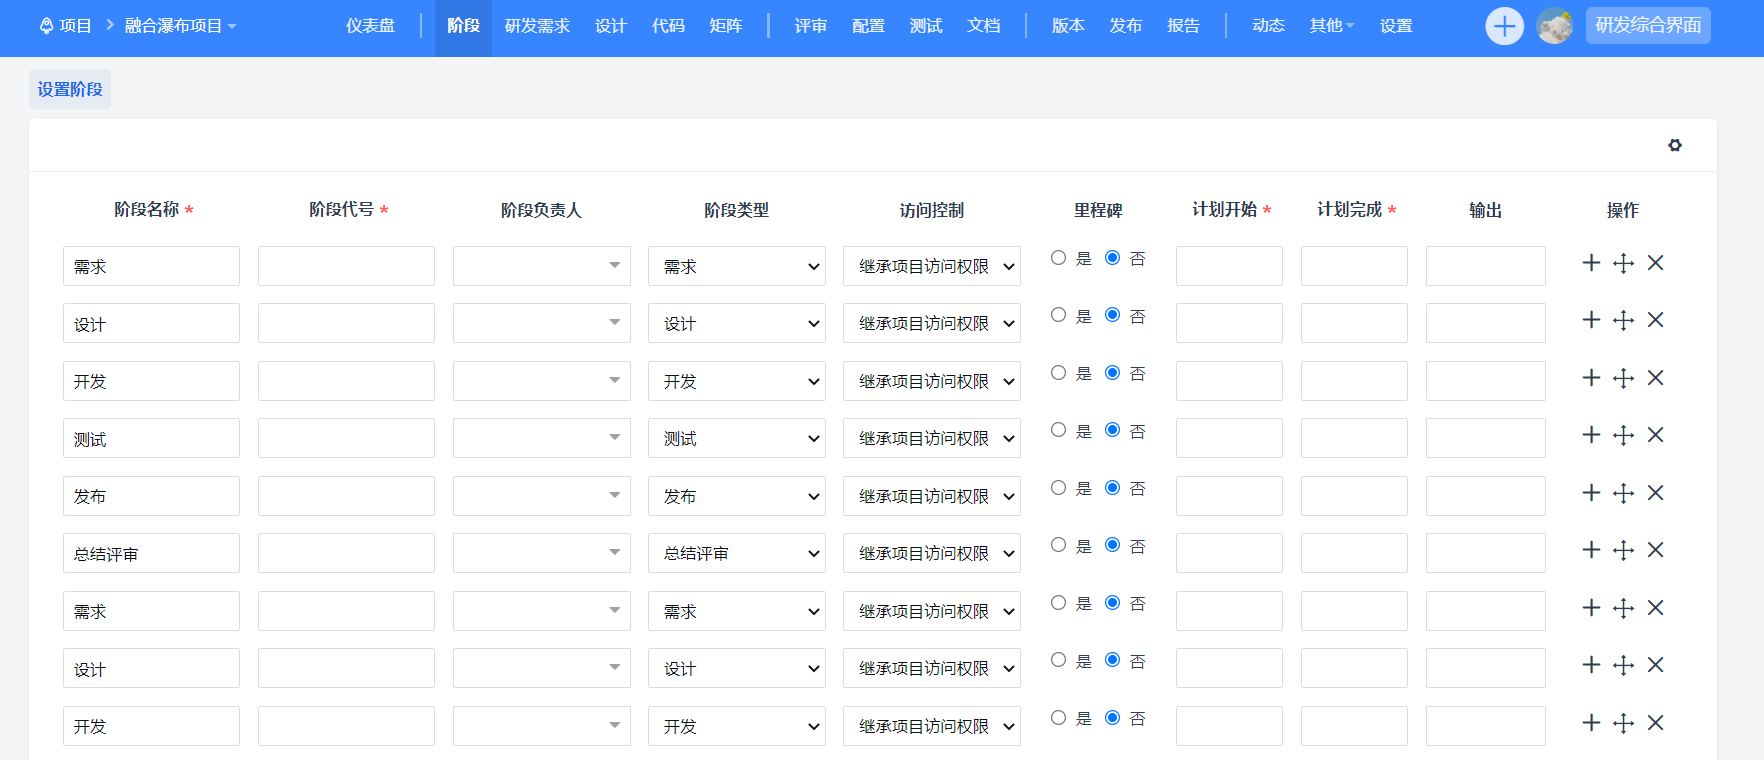Click the X icon in the 总结评审 row

point(1655,550)
